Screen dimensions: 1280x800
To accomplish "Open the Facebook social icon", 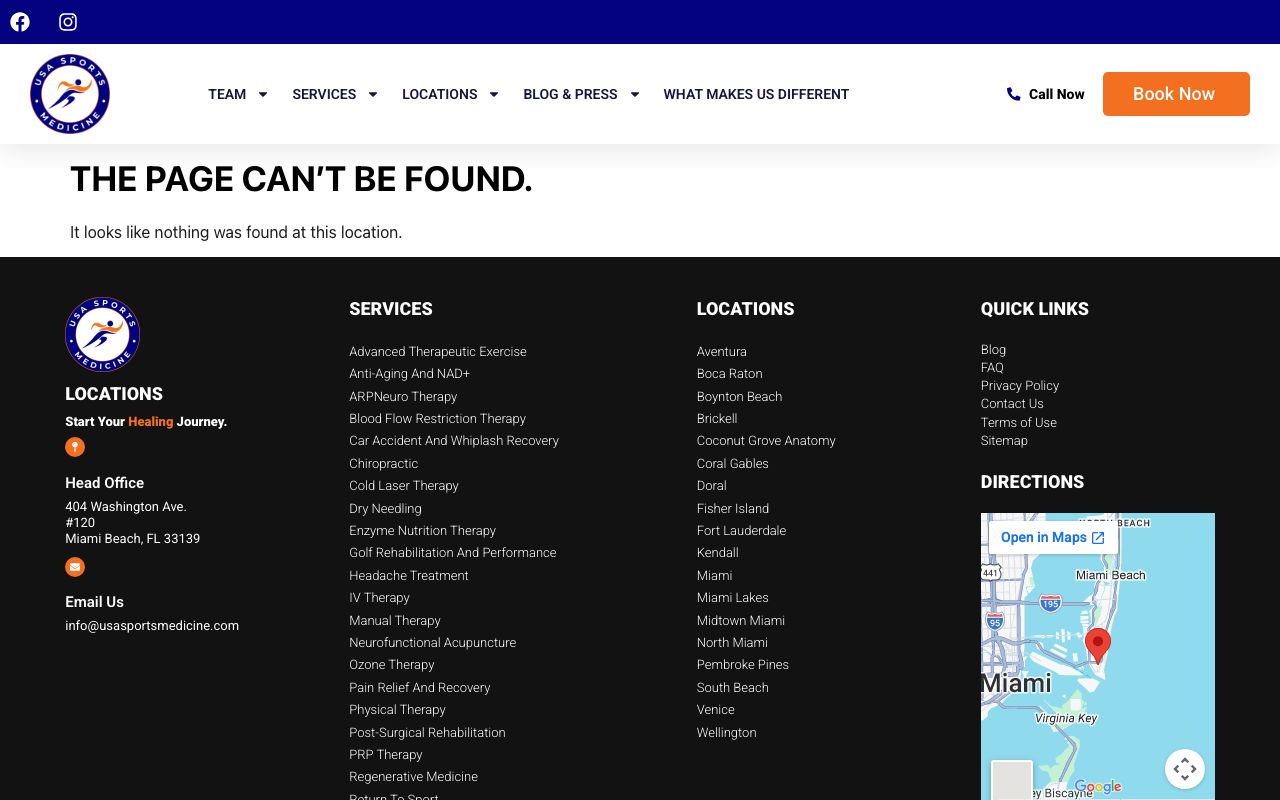I will 20,22.
